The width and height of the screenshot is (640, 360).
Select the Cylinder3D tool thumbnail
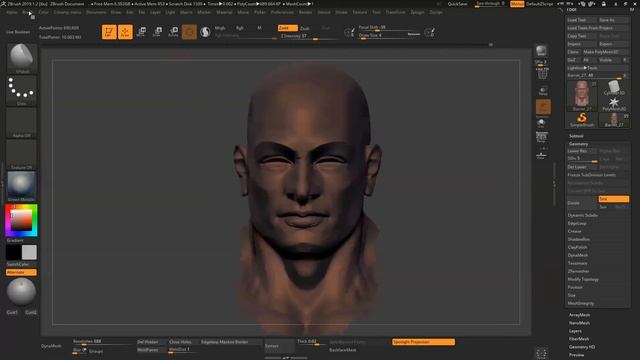614,87
